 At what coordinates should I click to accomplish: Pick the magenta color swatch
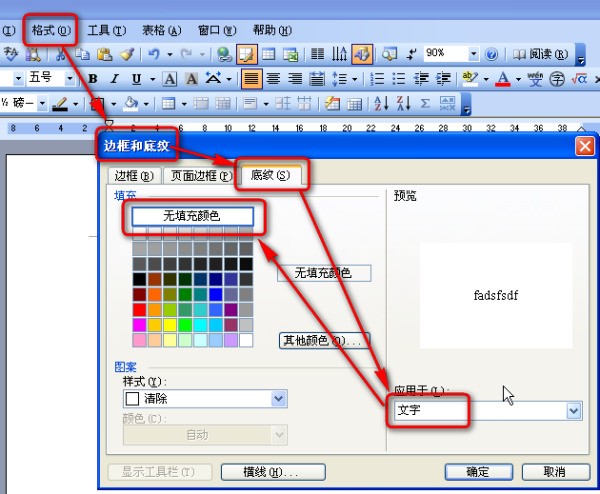139,325
